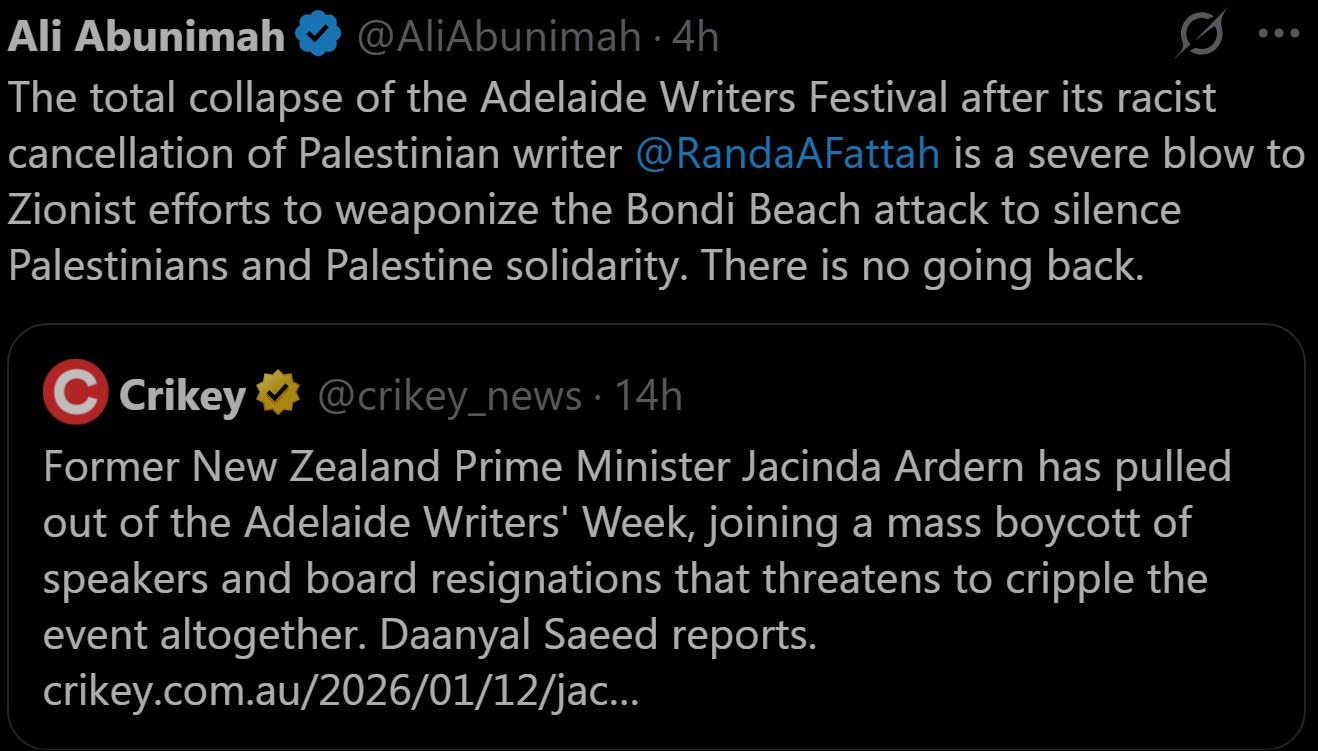
Task: Open the crikey.com.au article link
Action: coord(341,692)
